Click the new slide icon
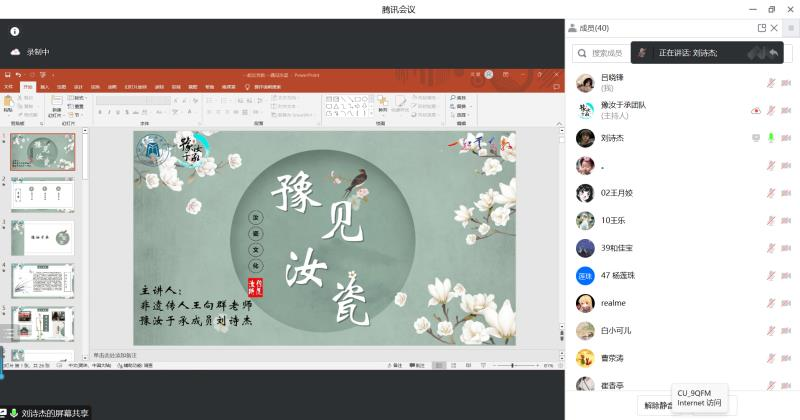The width and height of the screenshot is (800, 420). tap(57, 103)
